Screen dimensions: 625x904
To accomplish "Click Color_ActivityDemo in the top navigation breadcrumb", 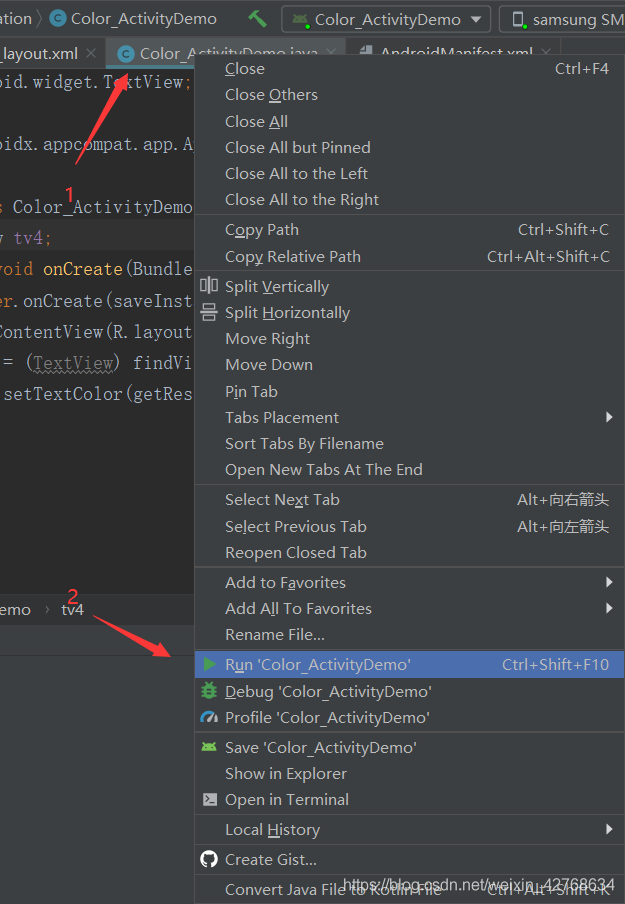I will [143, 18].
